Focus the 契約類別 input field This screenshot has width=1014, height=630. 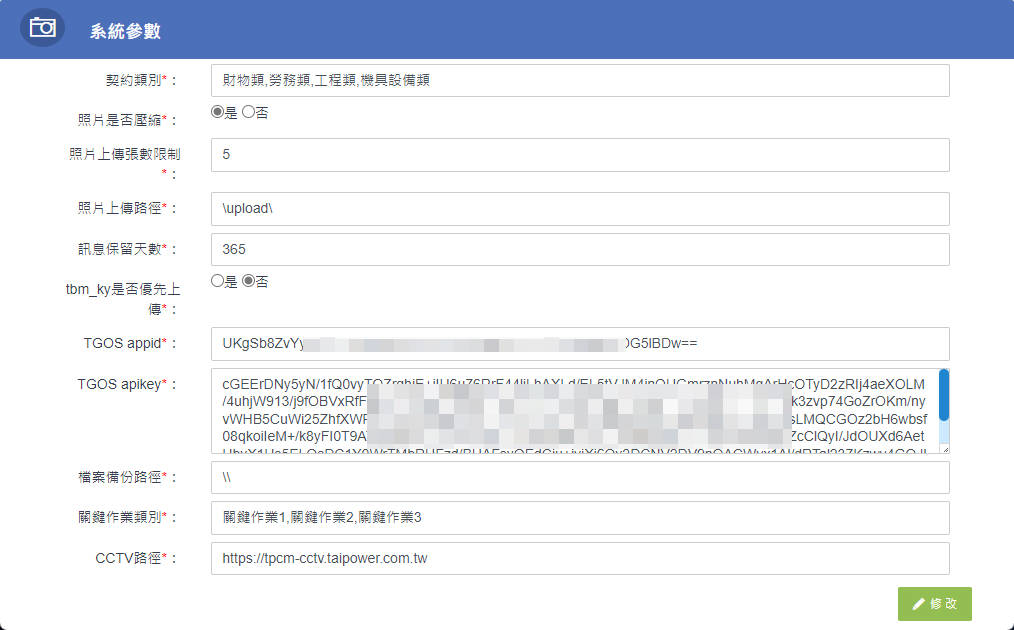[580, 80]
